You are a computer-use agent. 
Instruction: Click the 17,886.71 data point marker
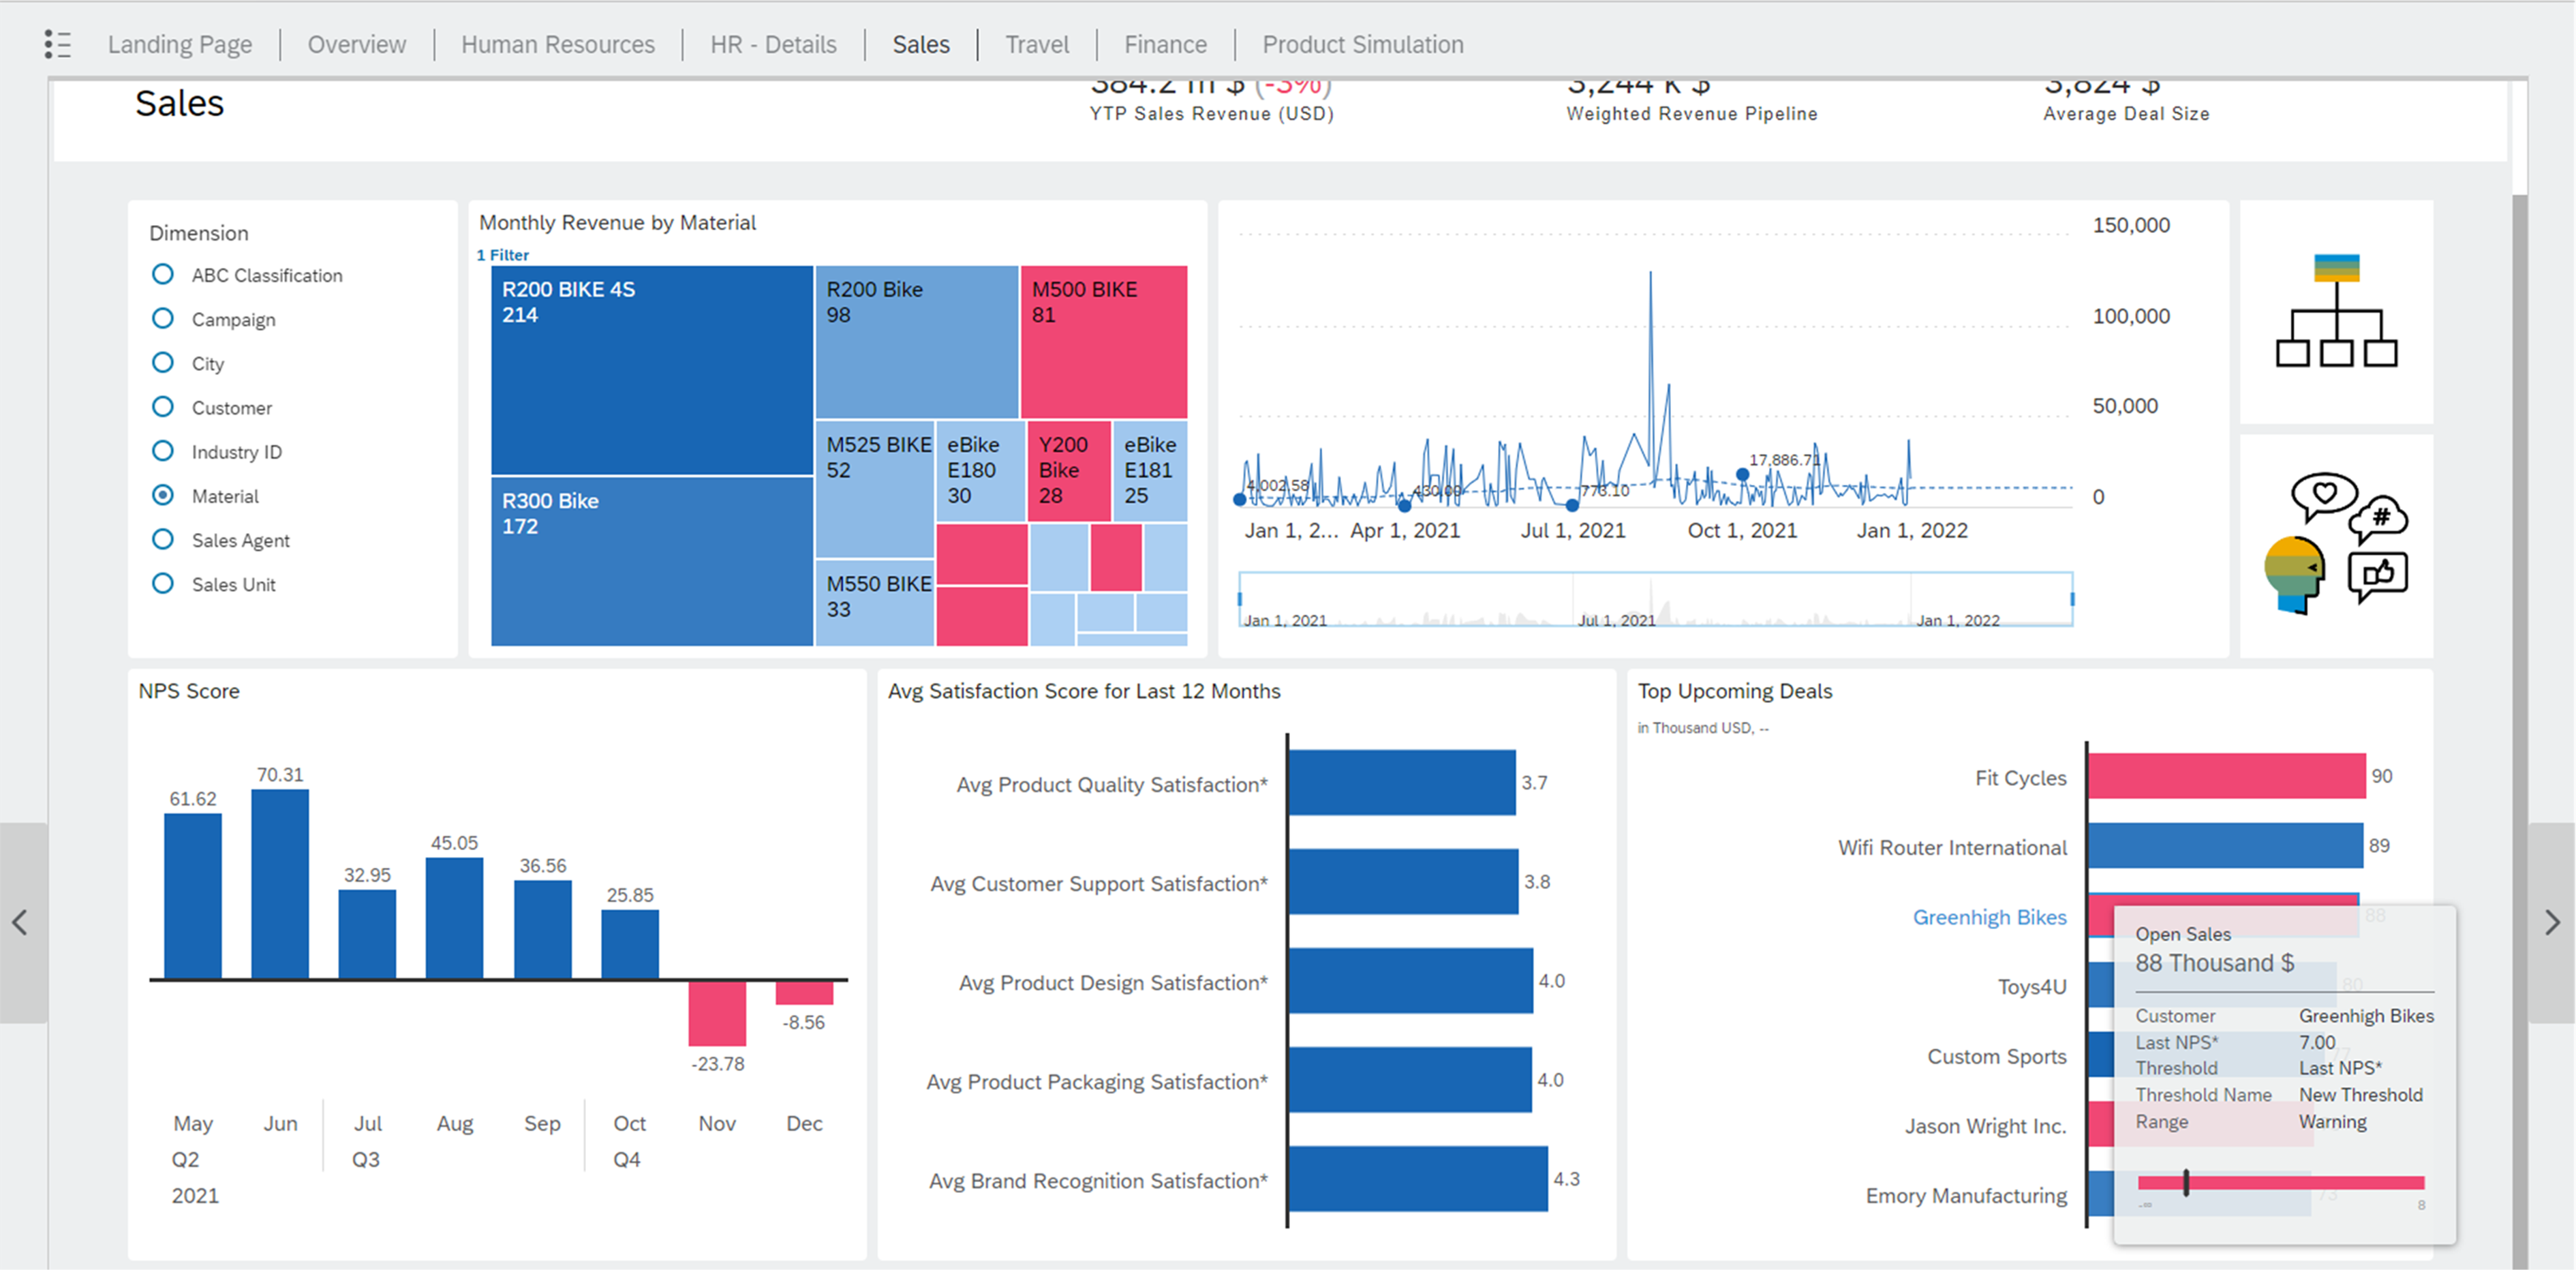click(x=1743, y=474)
